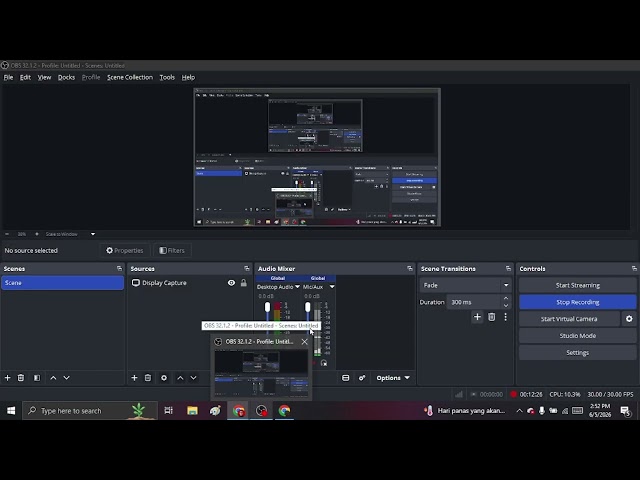Add configurable transition plus icon
The image size is (640, 480).
(x=477, y=317)
